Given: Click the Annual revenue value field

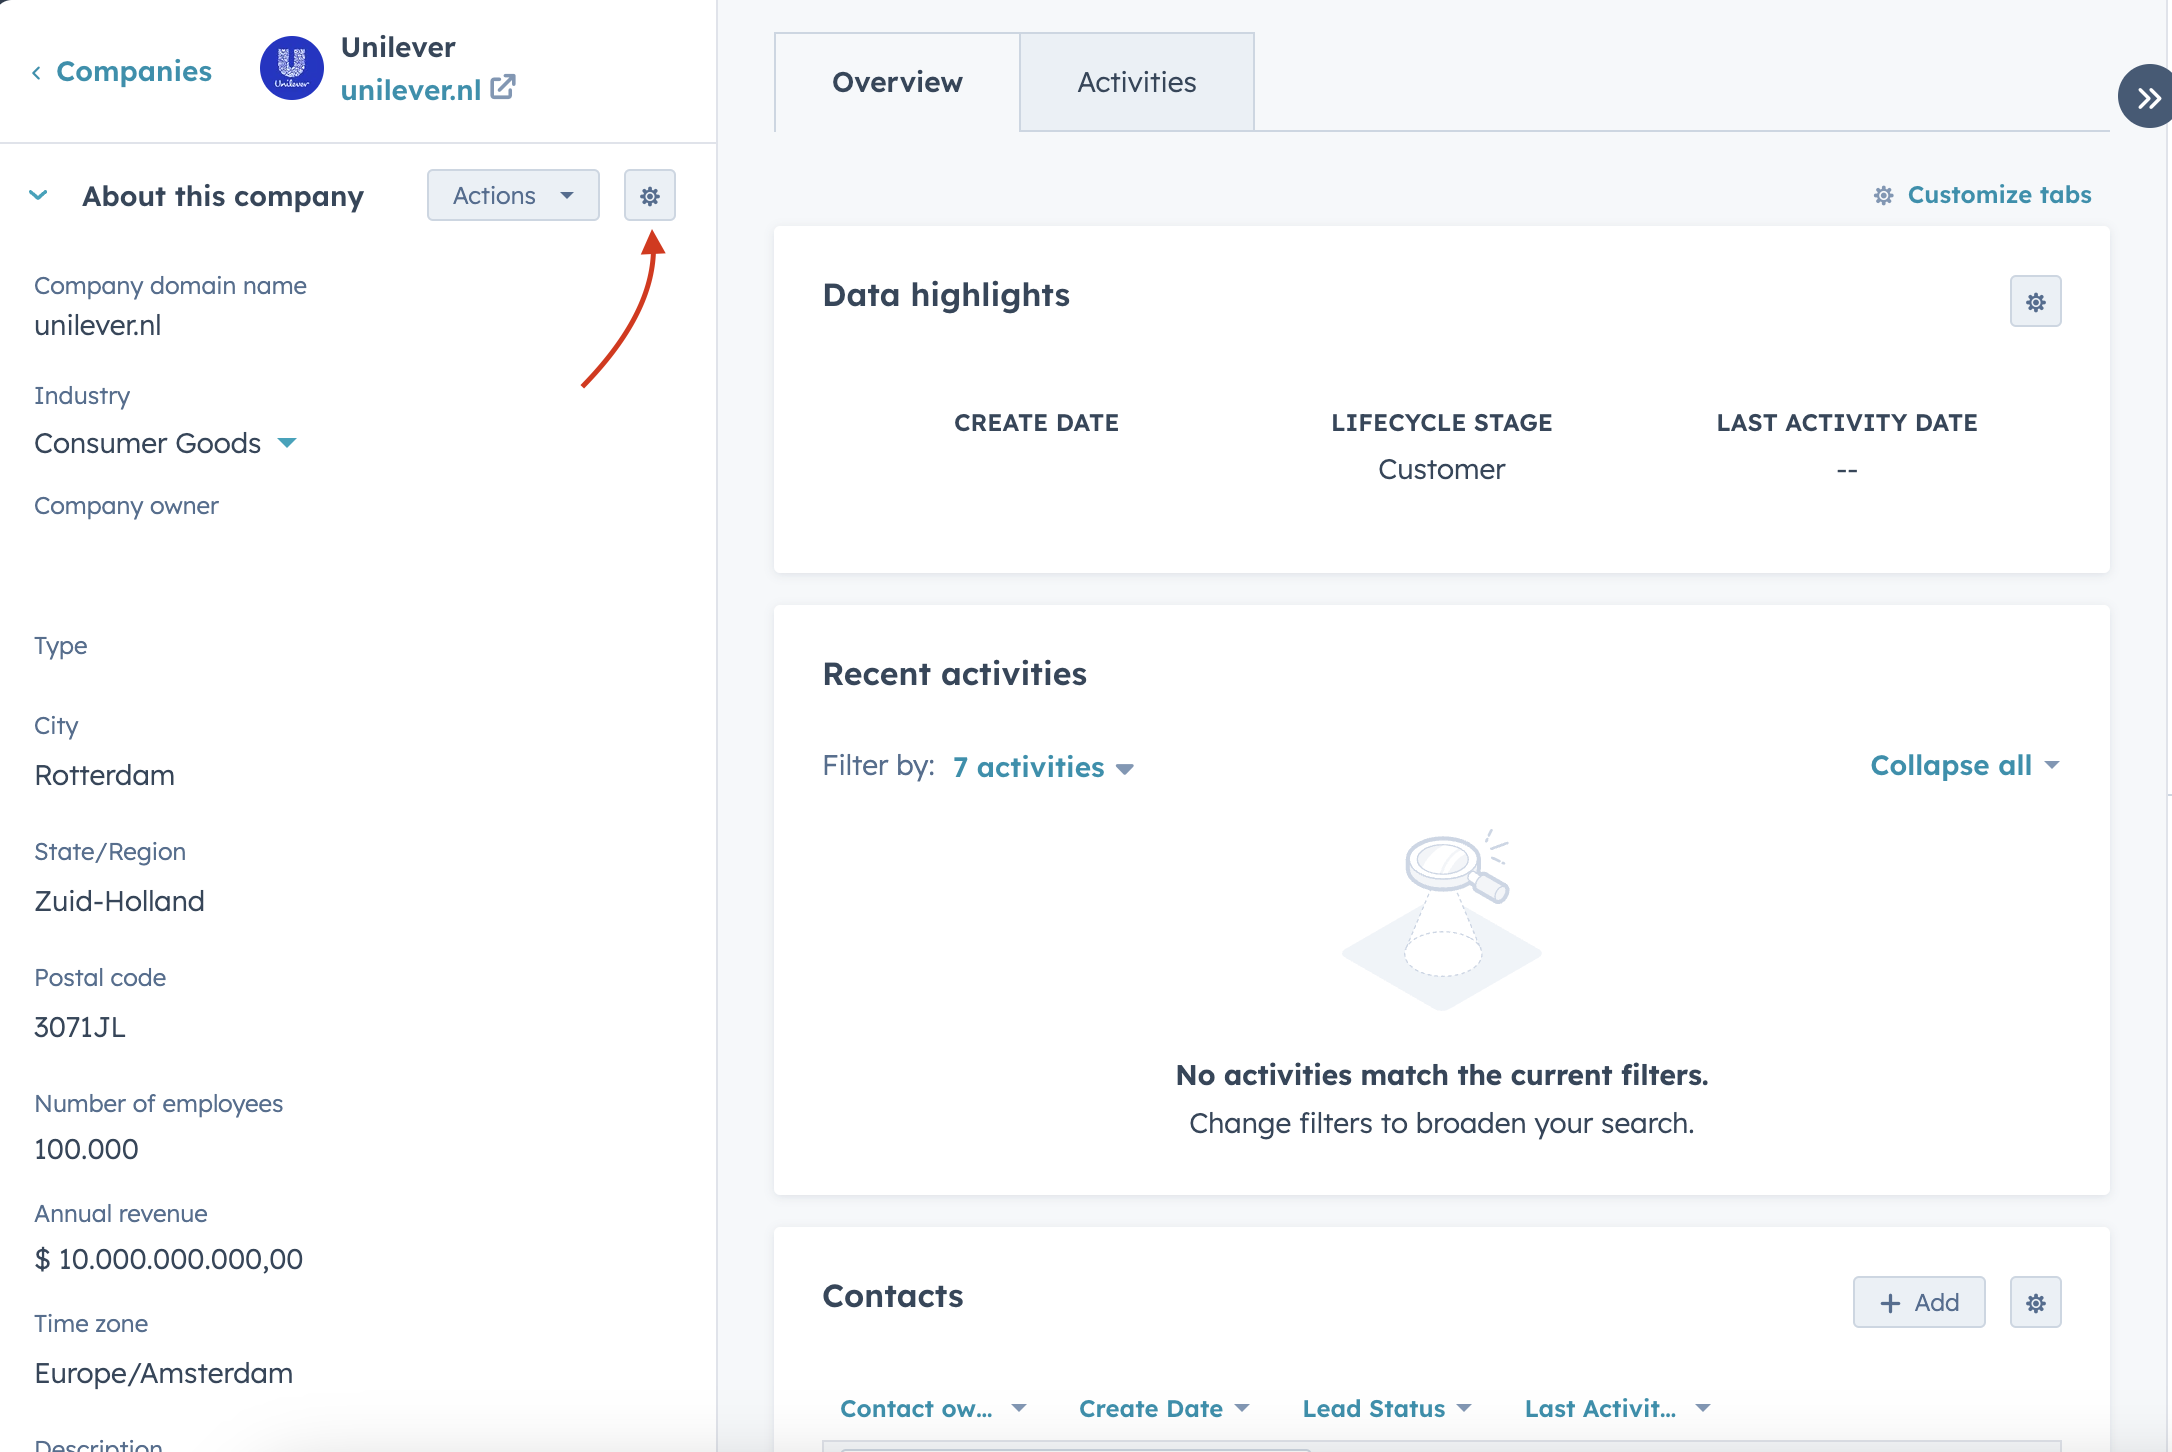Looking at the screenshot, I should pos(168,1259).
